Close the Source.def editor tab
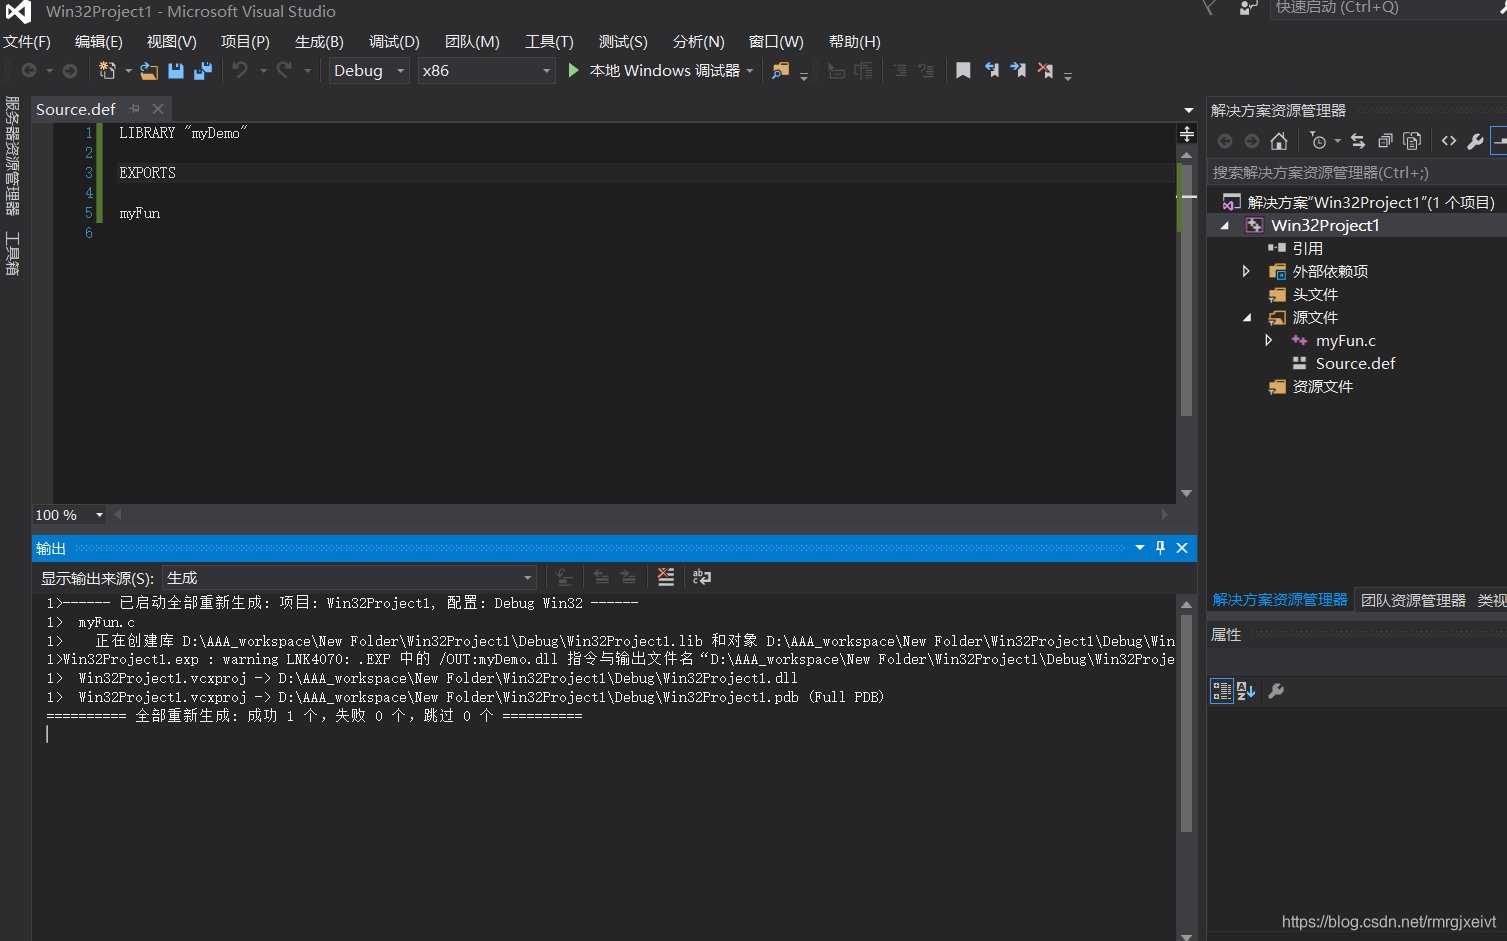1507x941 pixels. point(158,109)
